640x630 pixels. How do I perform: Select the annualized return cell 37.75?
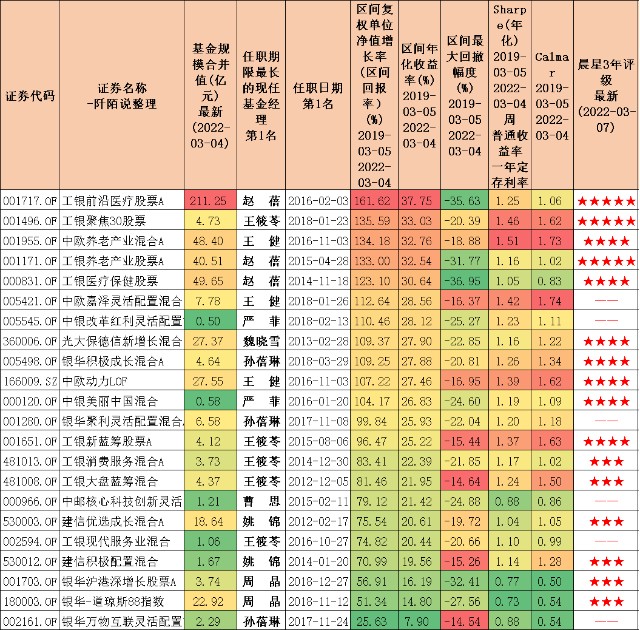[420, 200]
